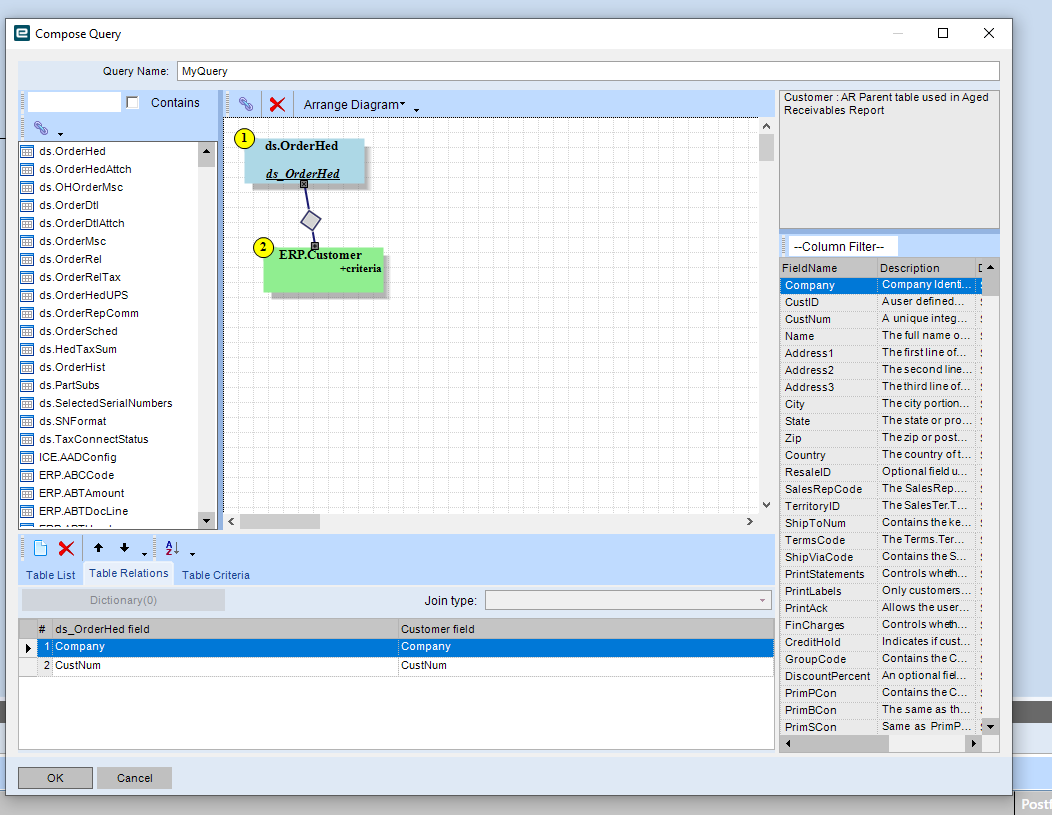Move the relation down with the down arrow
The height and width of the screenshot is (815, 1052).
tap(124, 548)
